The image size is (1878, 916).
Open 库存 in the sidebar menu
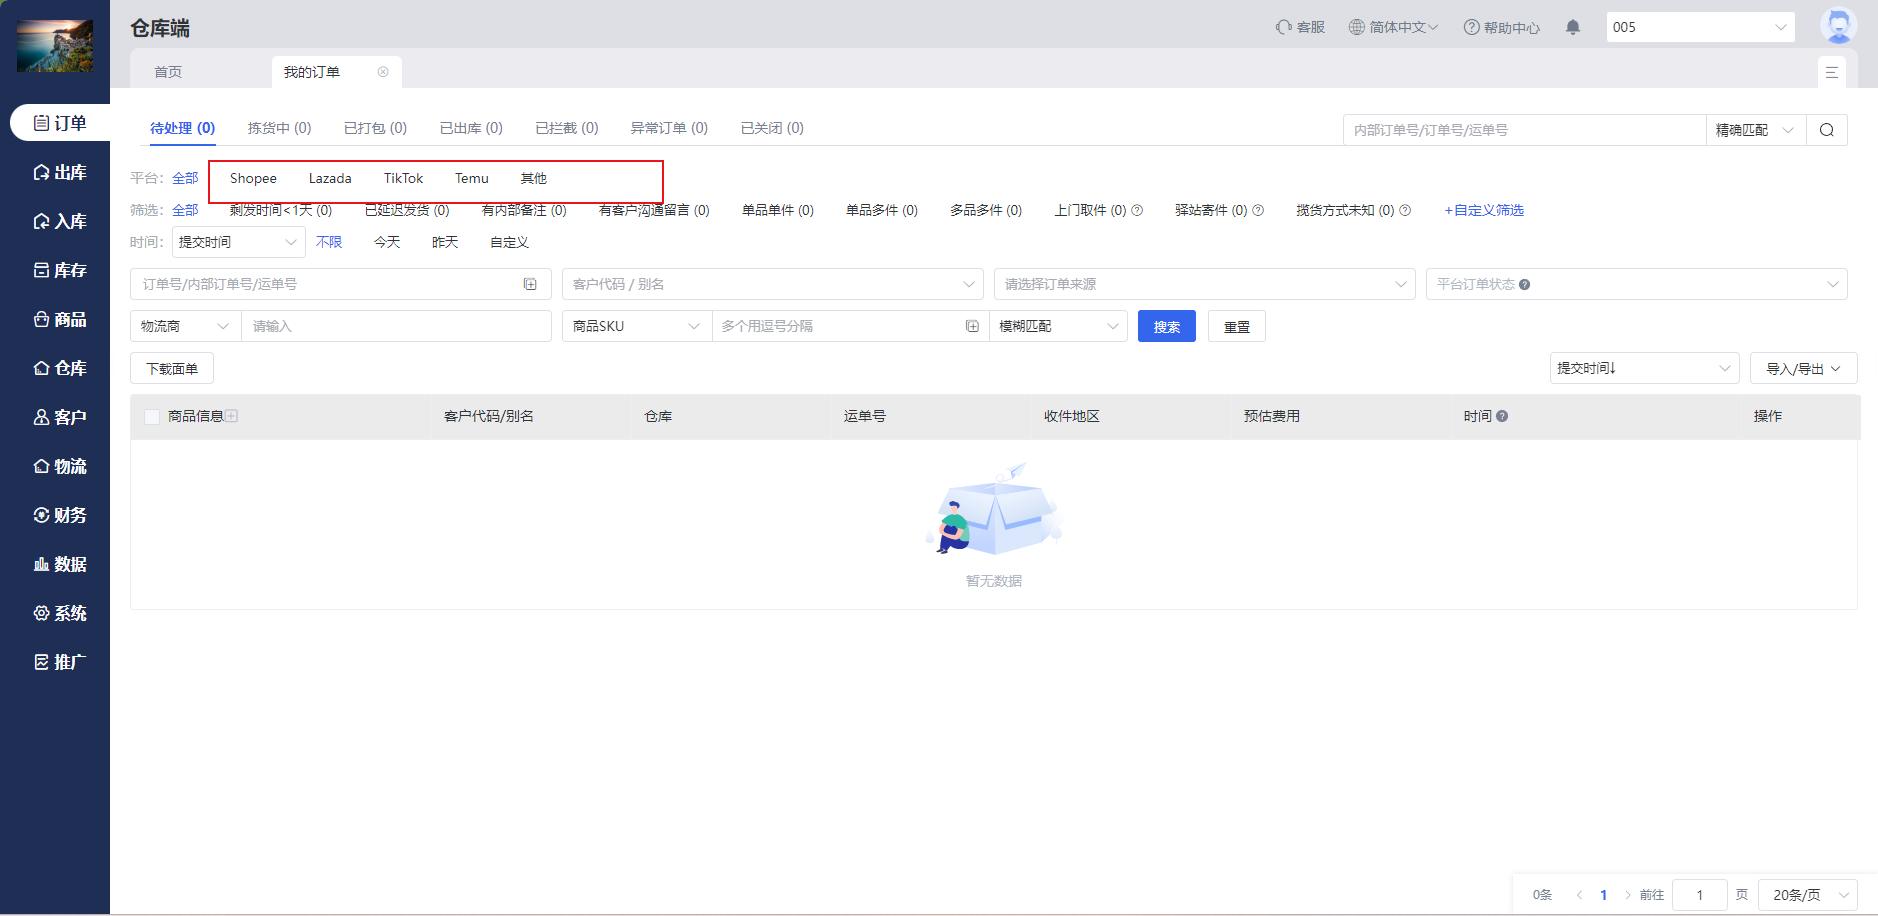tap(60, 270)
